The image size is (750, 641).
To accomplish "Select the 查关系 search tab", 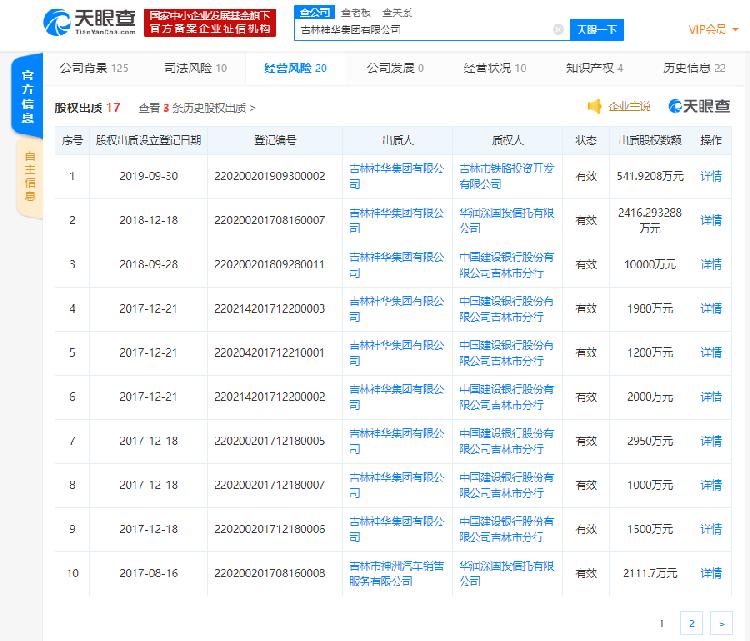I will coord(397,13).
